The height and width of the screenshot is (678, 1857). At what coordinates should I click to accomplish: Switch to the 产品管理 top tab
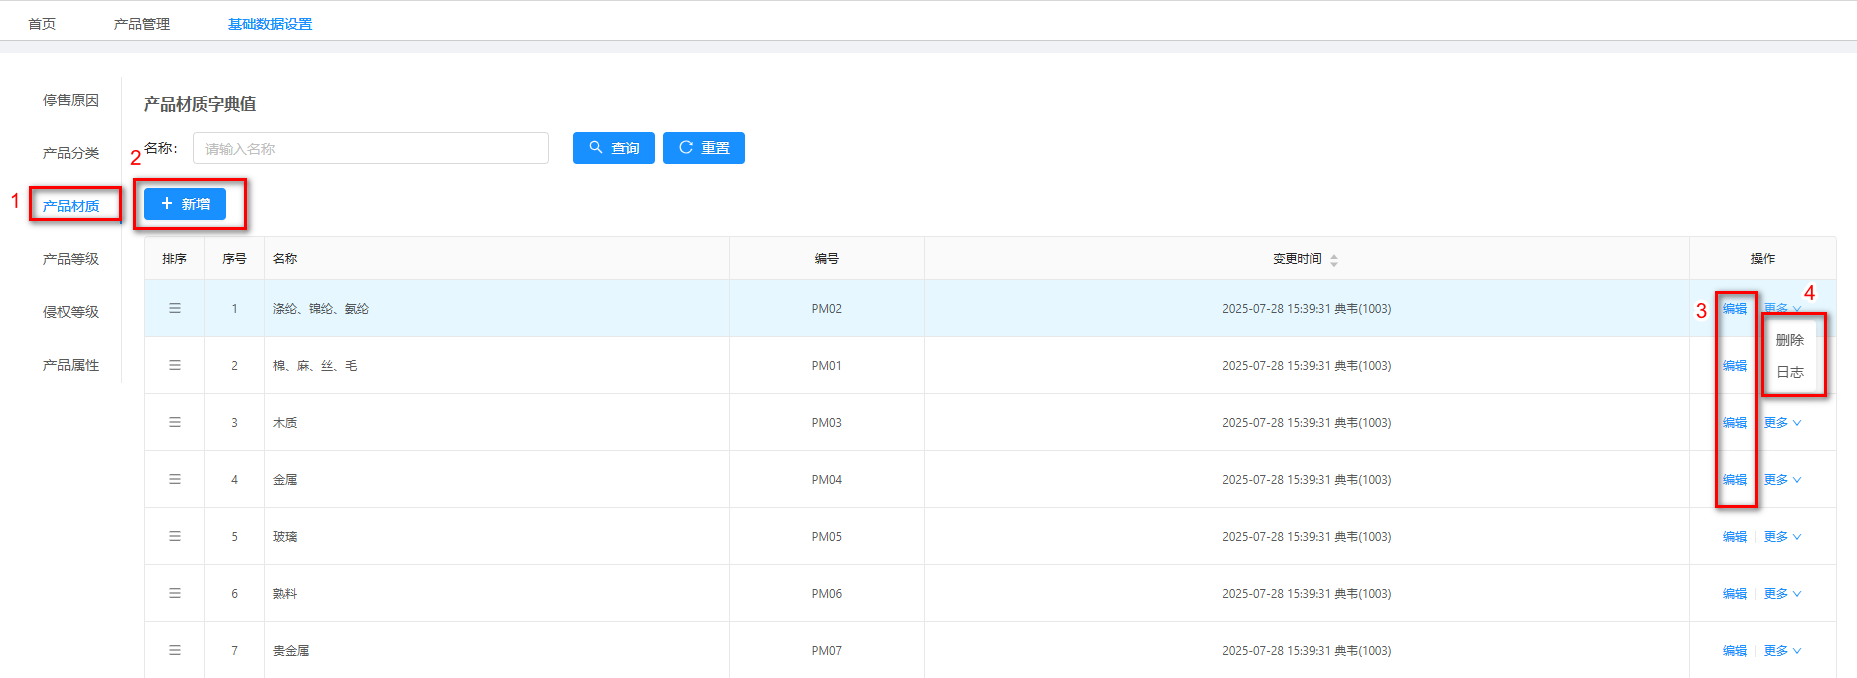[x=142, y=24]
